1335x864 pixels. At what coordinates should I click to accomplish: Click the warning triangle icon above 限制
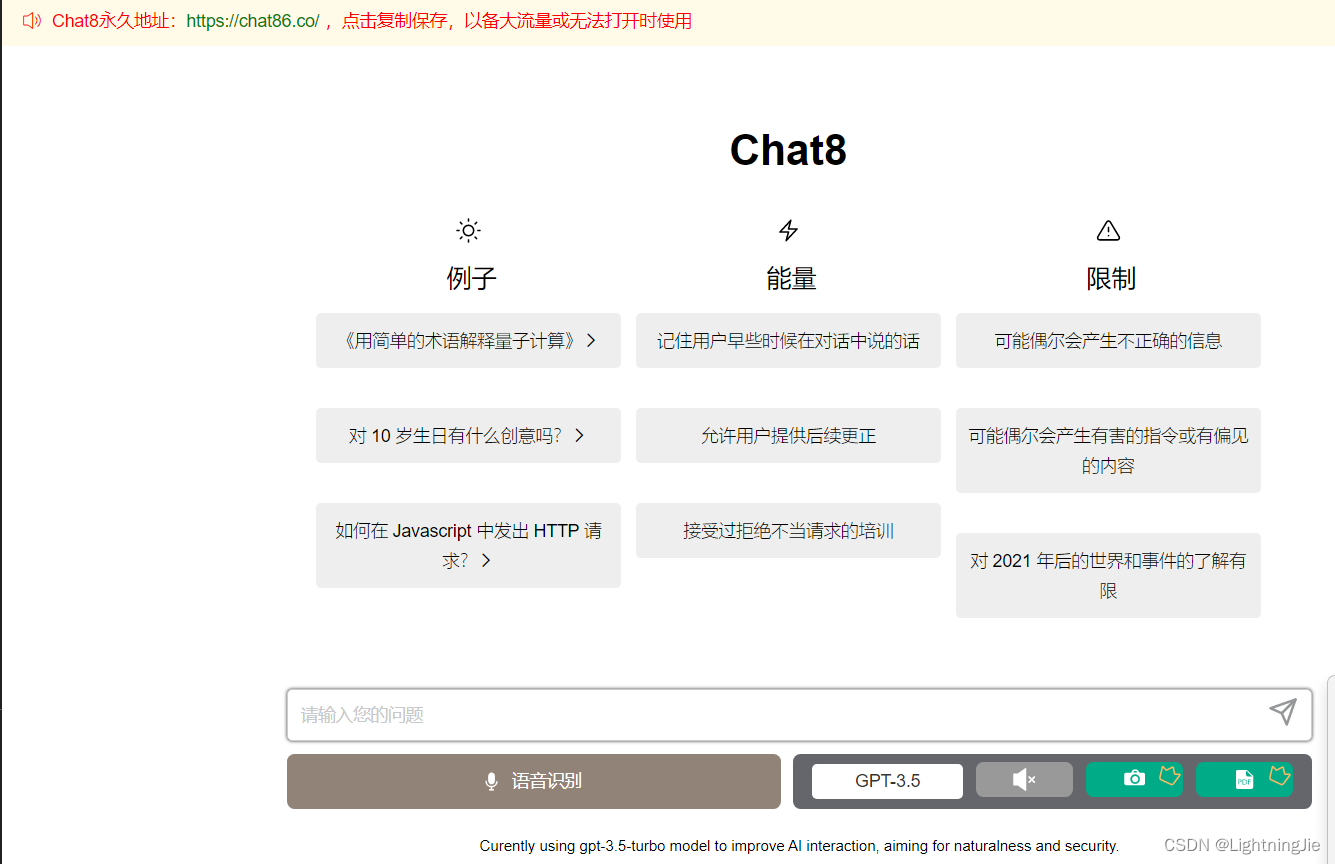(x=1108, y=231)
